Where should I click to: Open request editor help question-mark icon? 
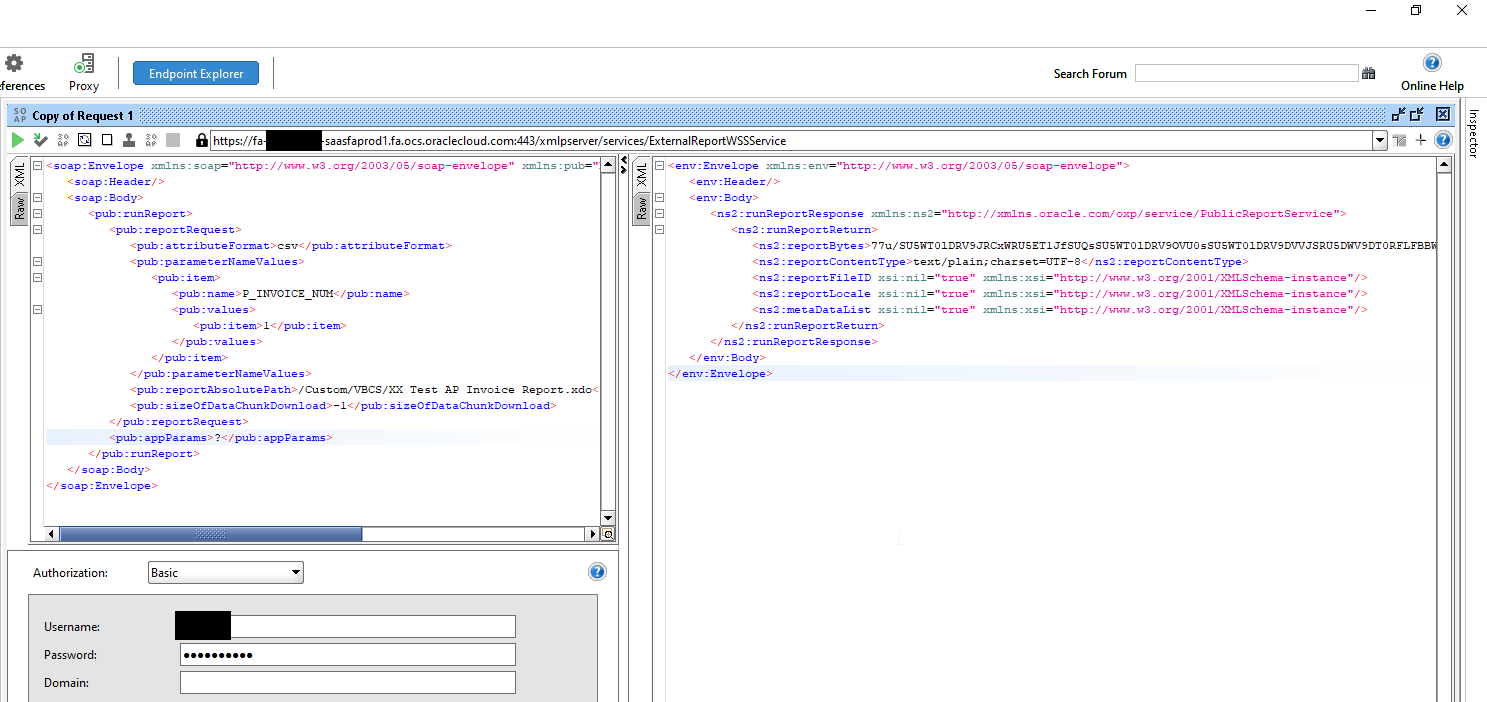tap(1443, 140)
